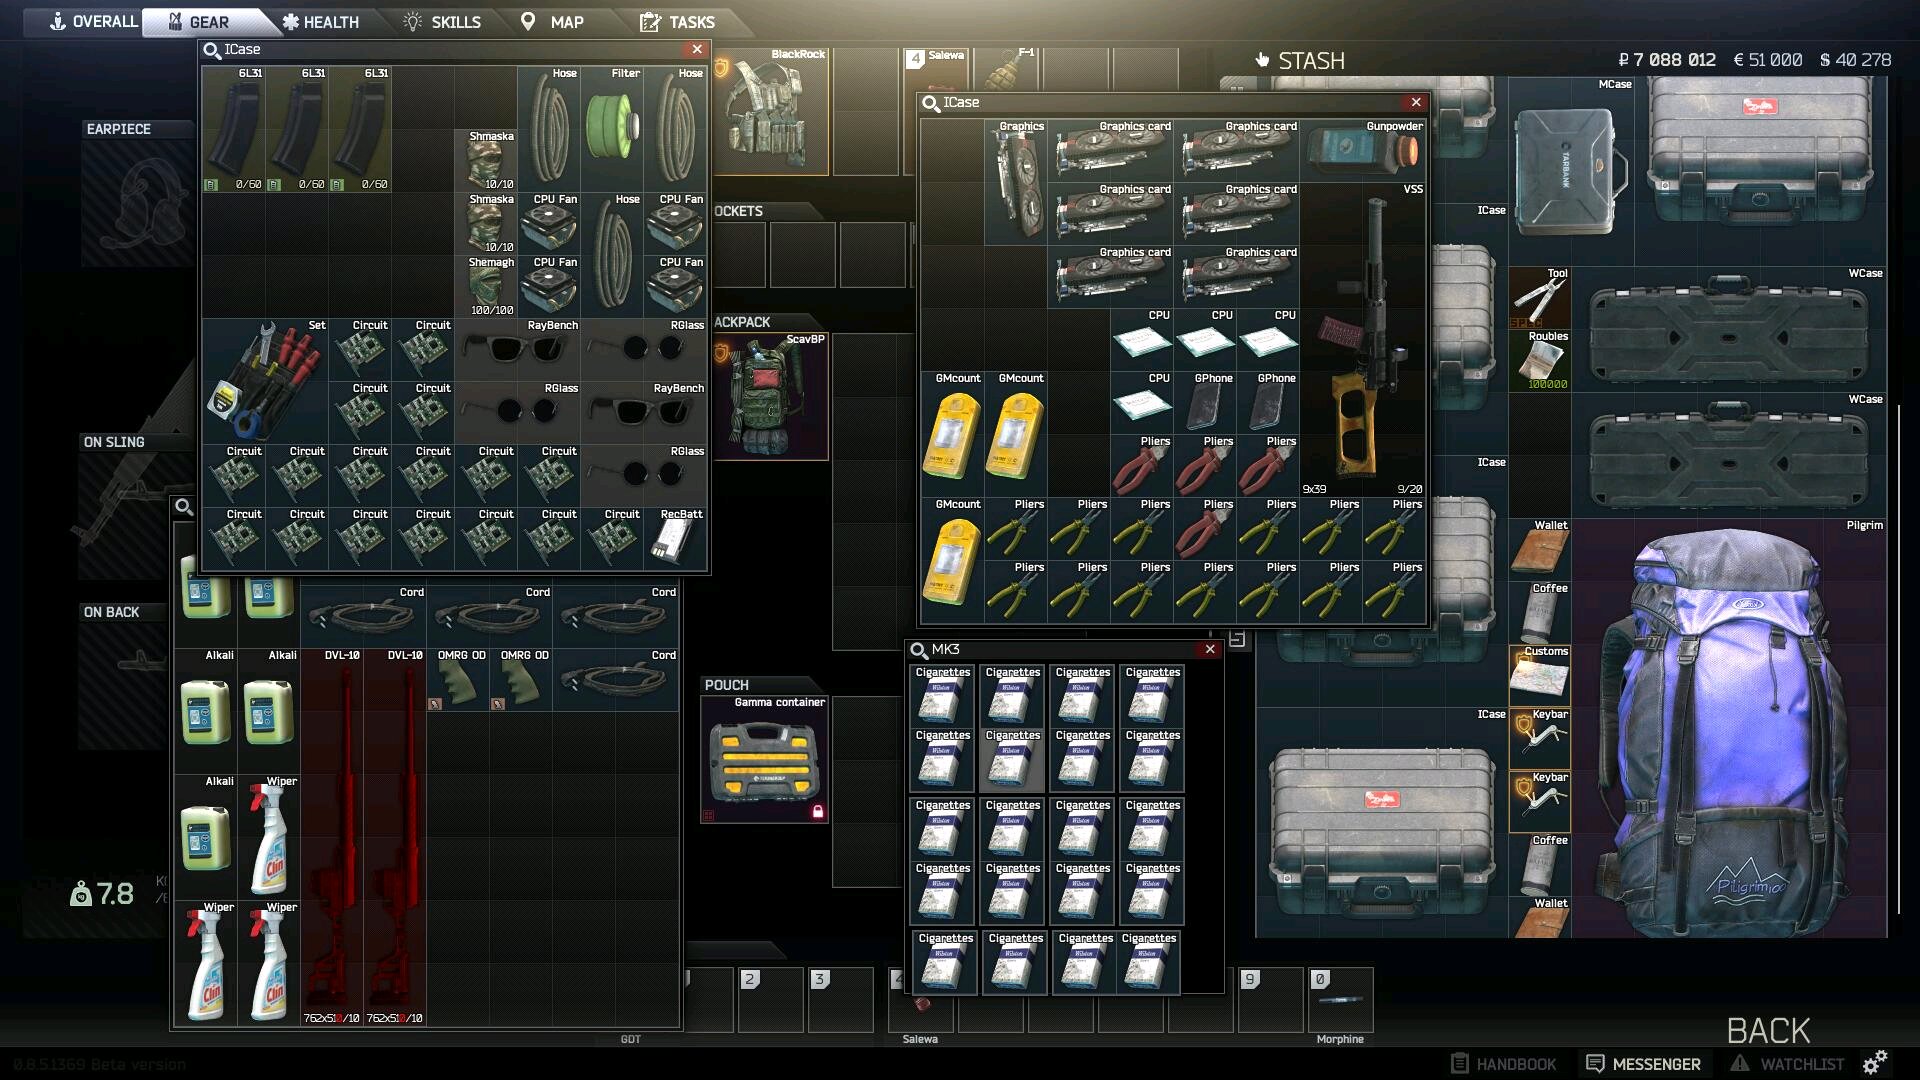The height and width of the screenshot is (1080, 1920).
Task: Open the SKILLS tab
Action: pyautogui.click(x=442, y=22)
